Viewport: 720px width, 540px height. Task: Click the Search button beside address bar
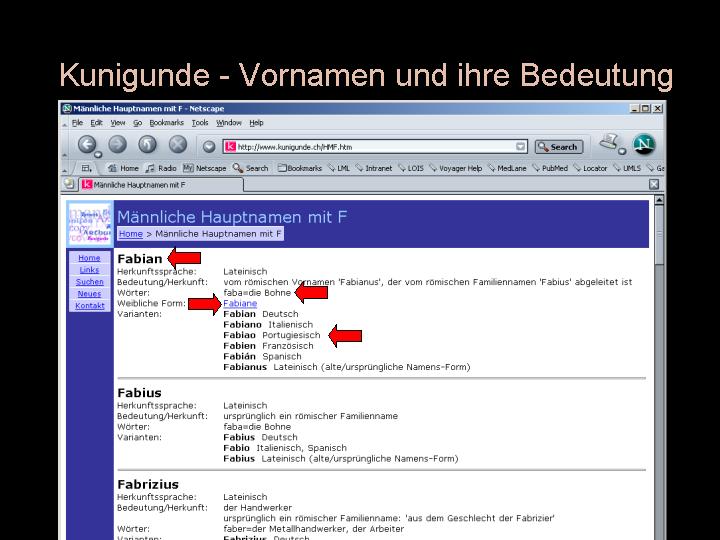pyautogui.click(x=558, y=146)
